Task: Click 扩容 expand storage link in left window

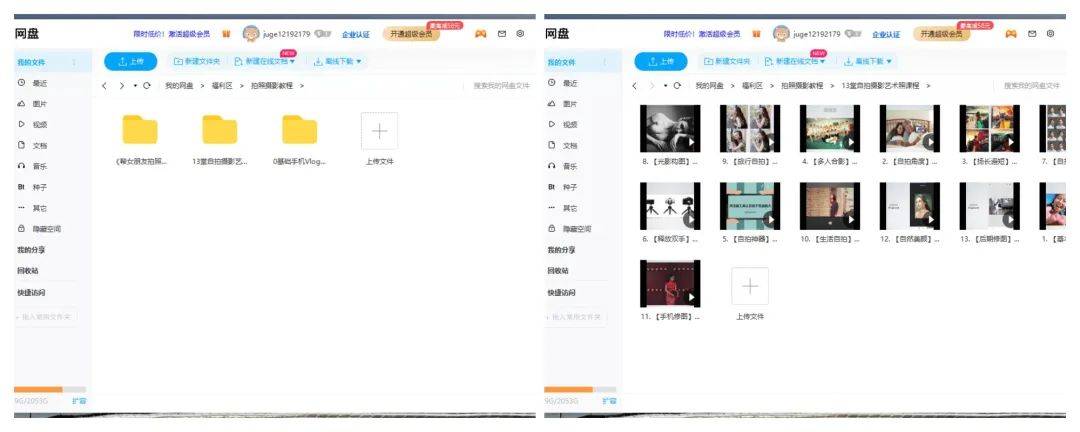Action: 79,400
